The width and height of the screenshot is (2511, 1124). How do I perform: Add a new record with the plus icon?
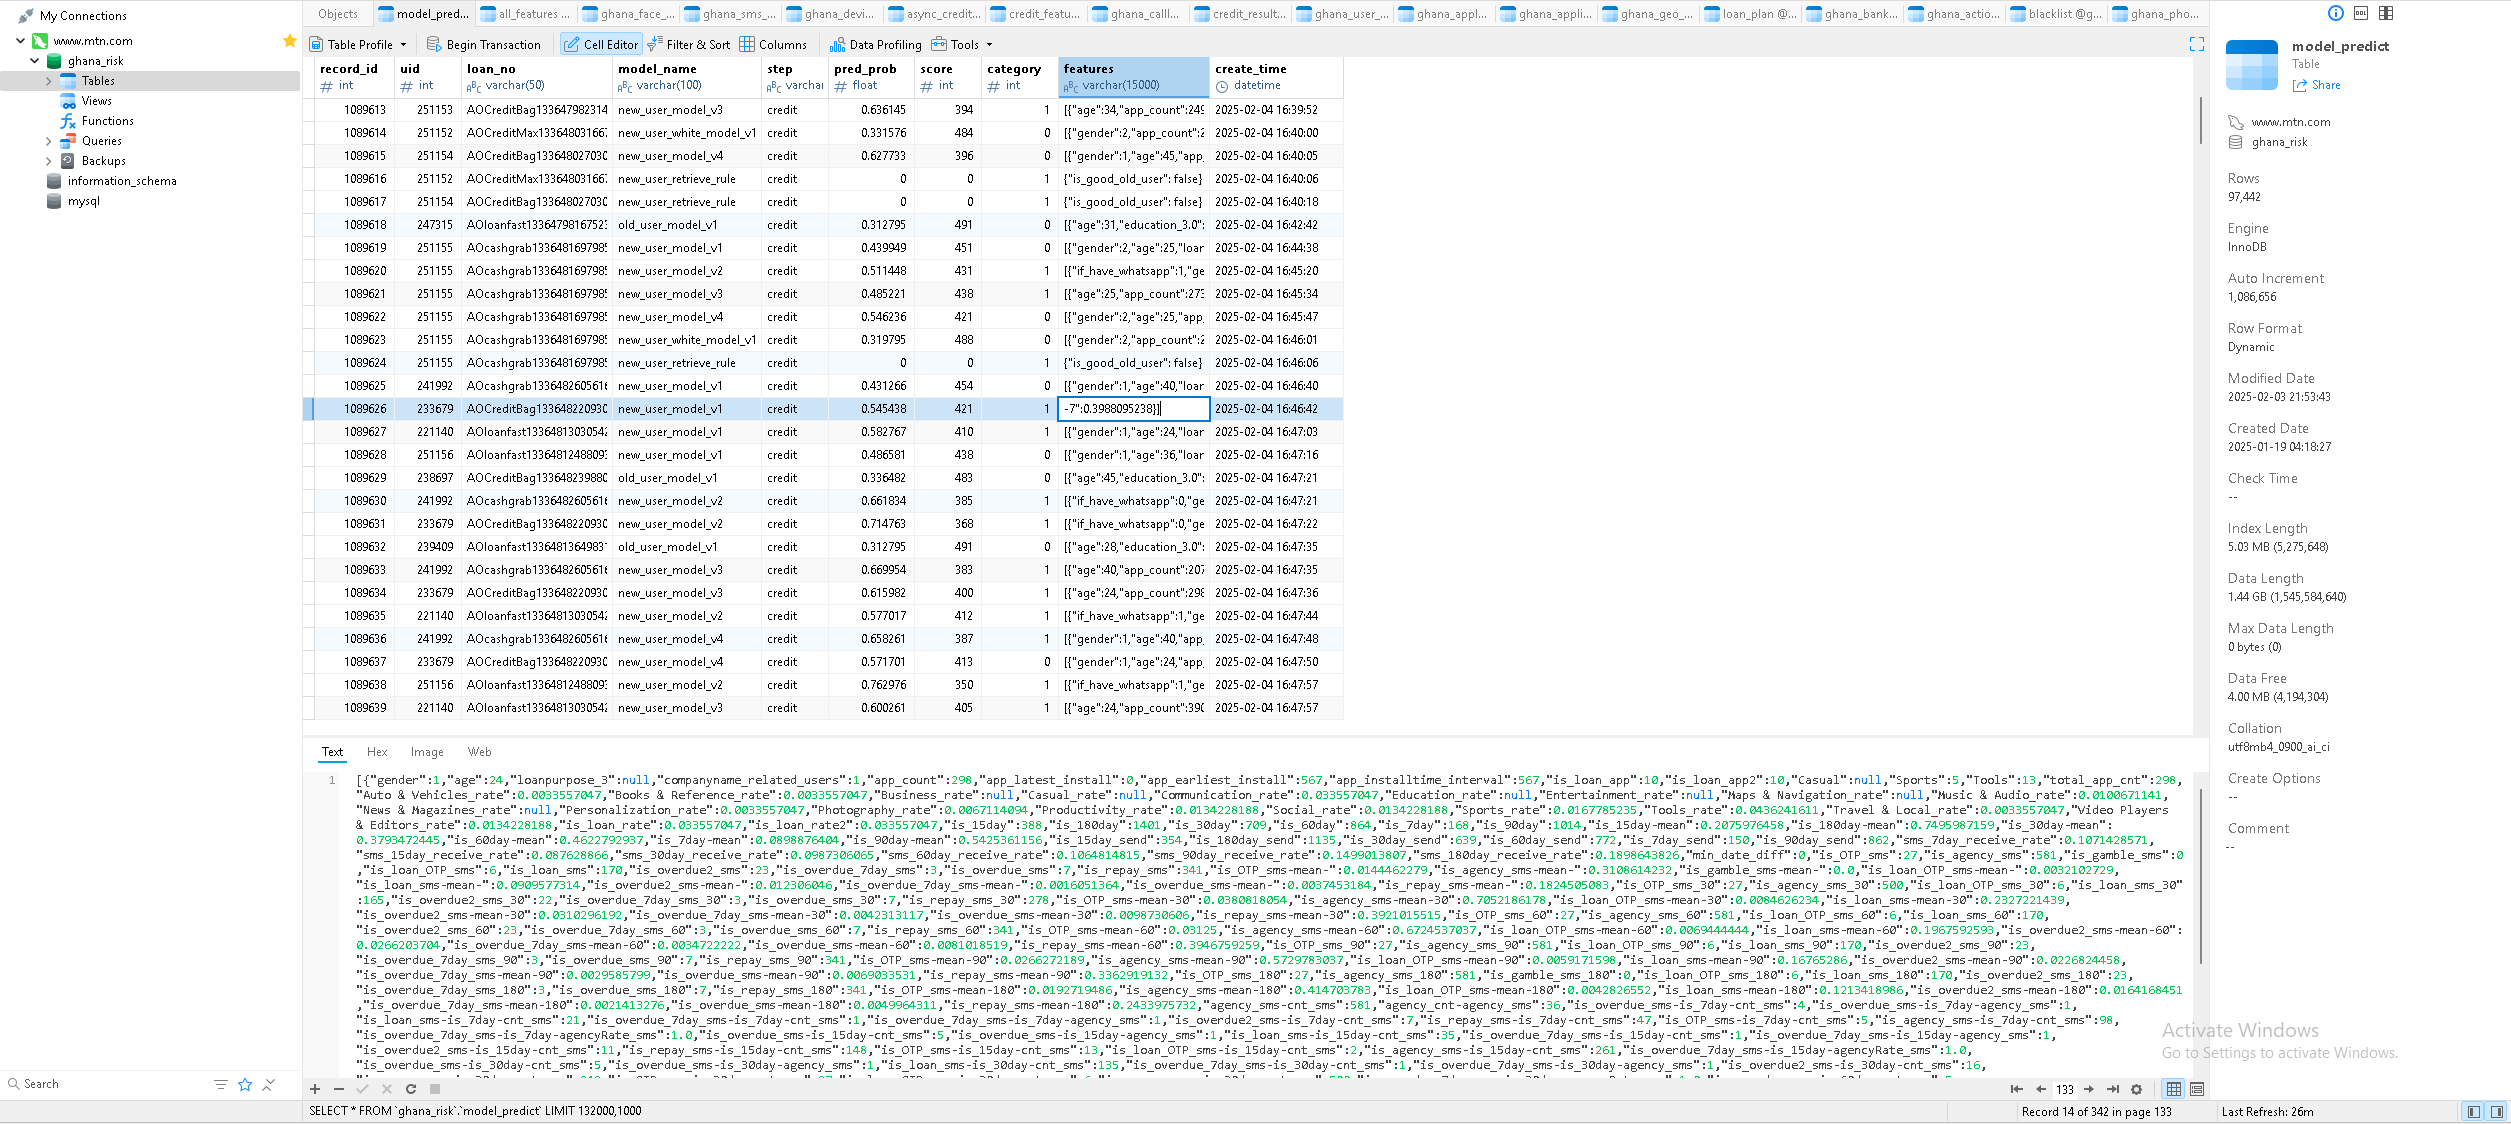pyautogui.click(x=315, y=1089)
